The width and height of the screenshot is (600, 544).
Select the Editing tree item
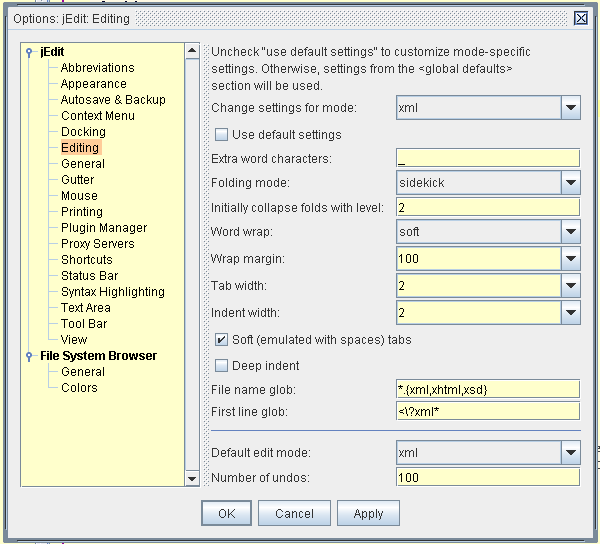pyautogui.click(x=80, y=148)
